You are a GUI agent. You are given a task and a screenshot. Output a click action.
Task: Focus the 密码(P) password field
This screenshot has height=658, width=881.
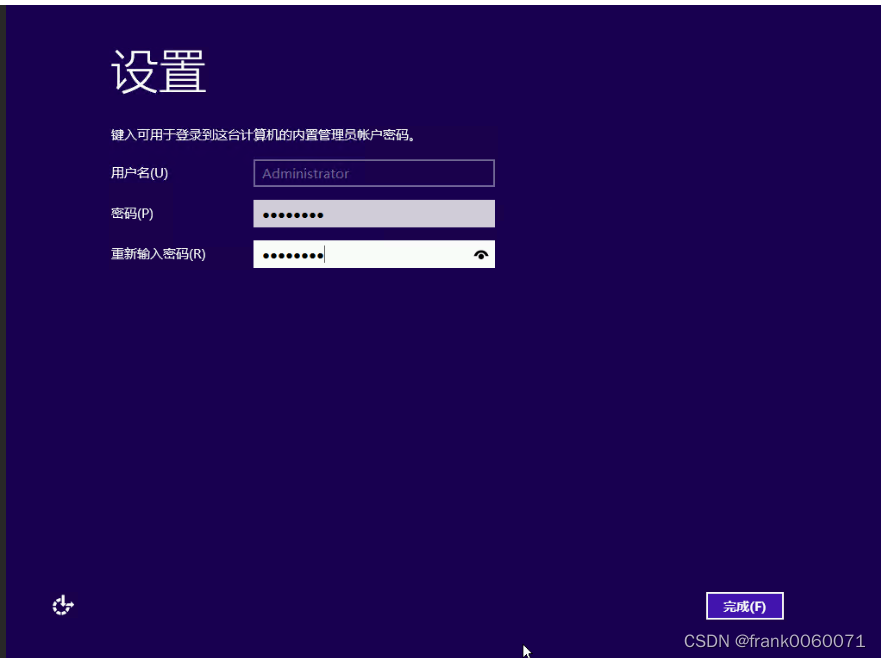tap(374, 214)
